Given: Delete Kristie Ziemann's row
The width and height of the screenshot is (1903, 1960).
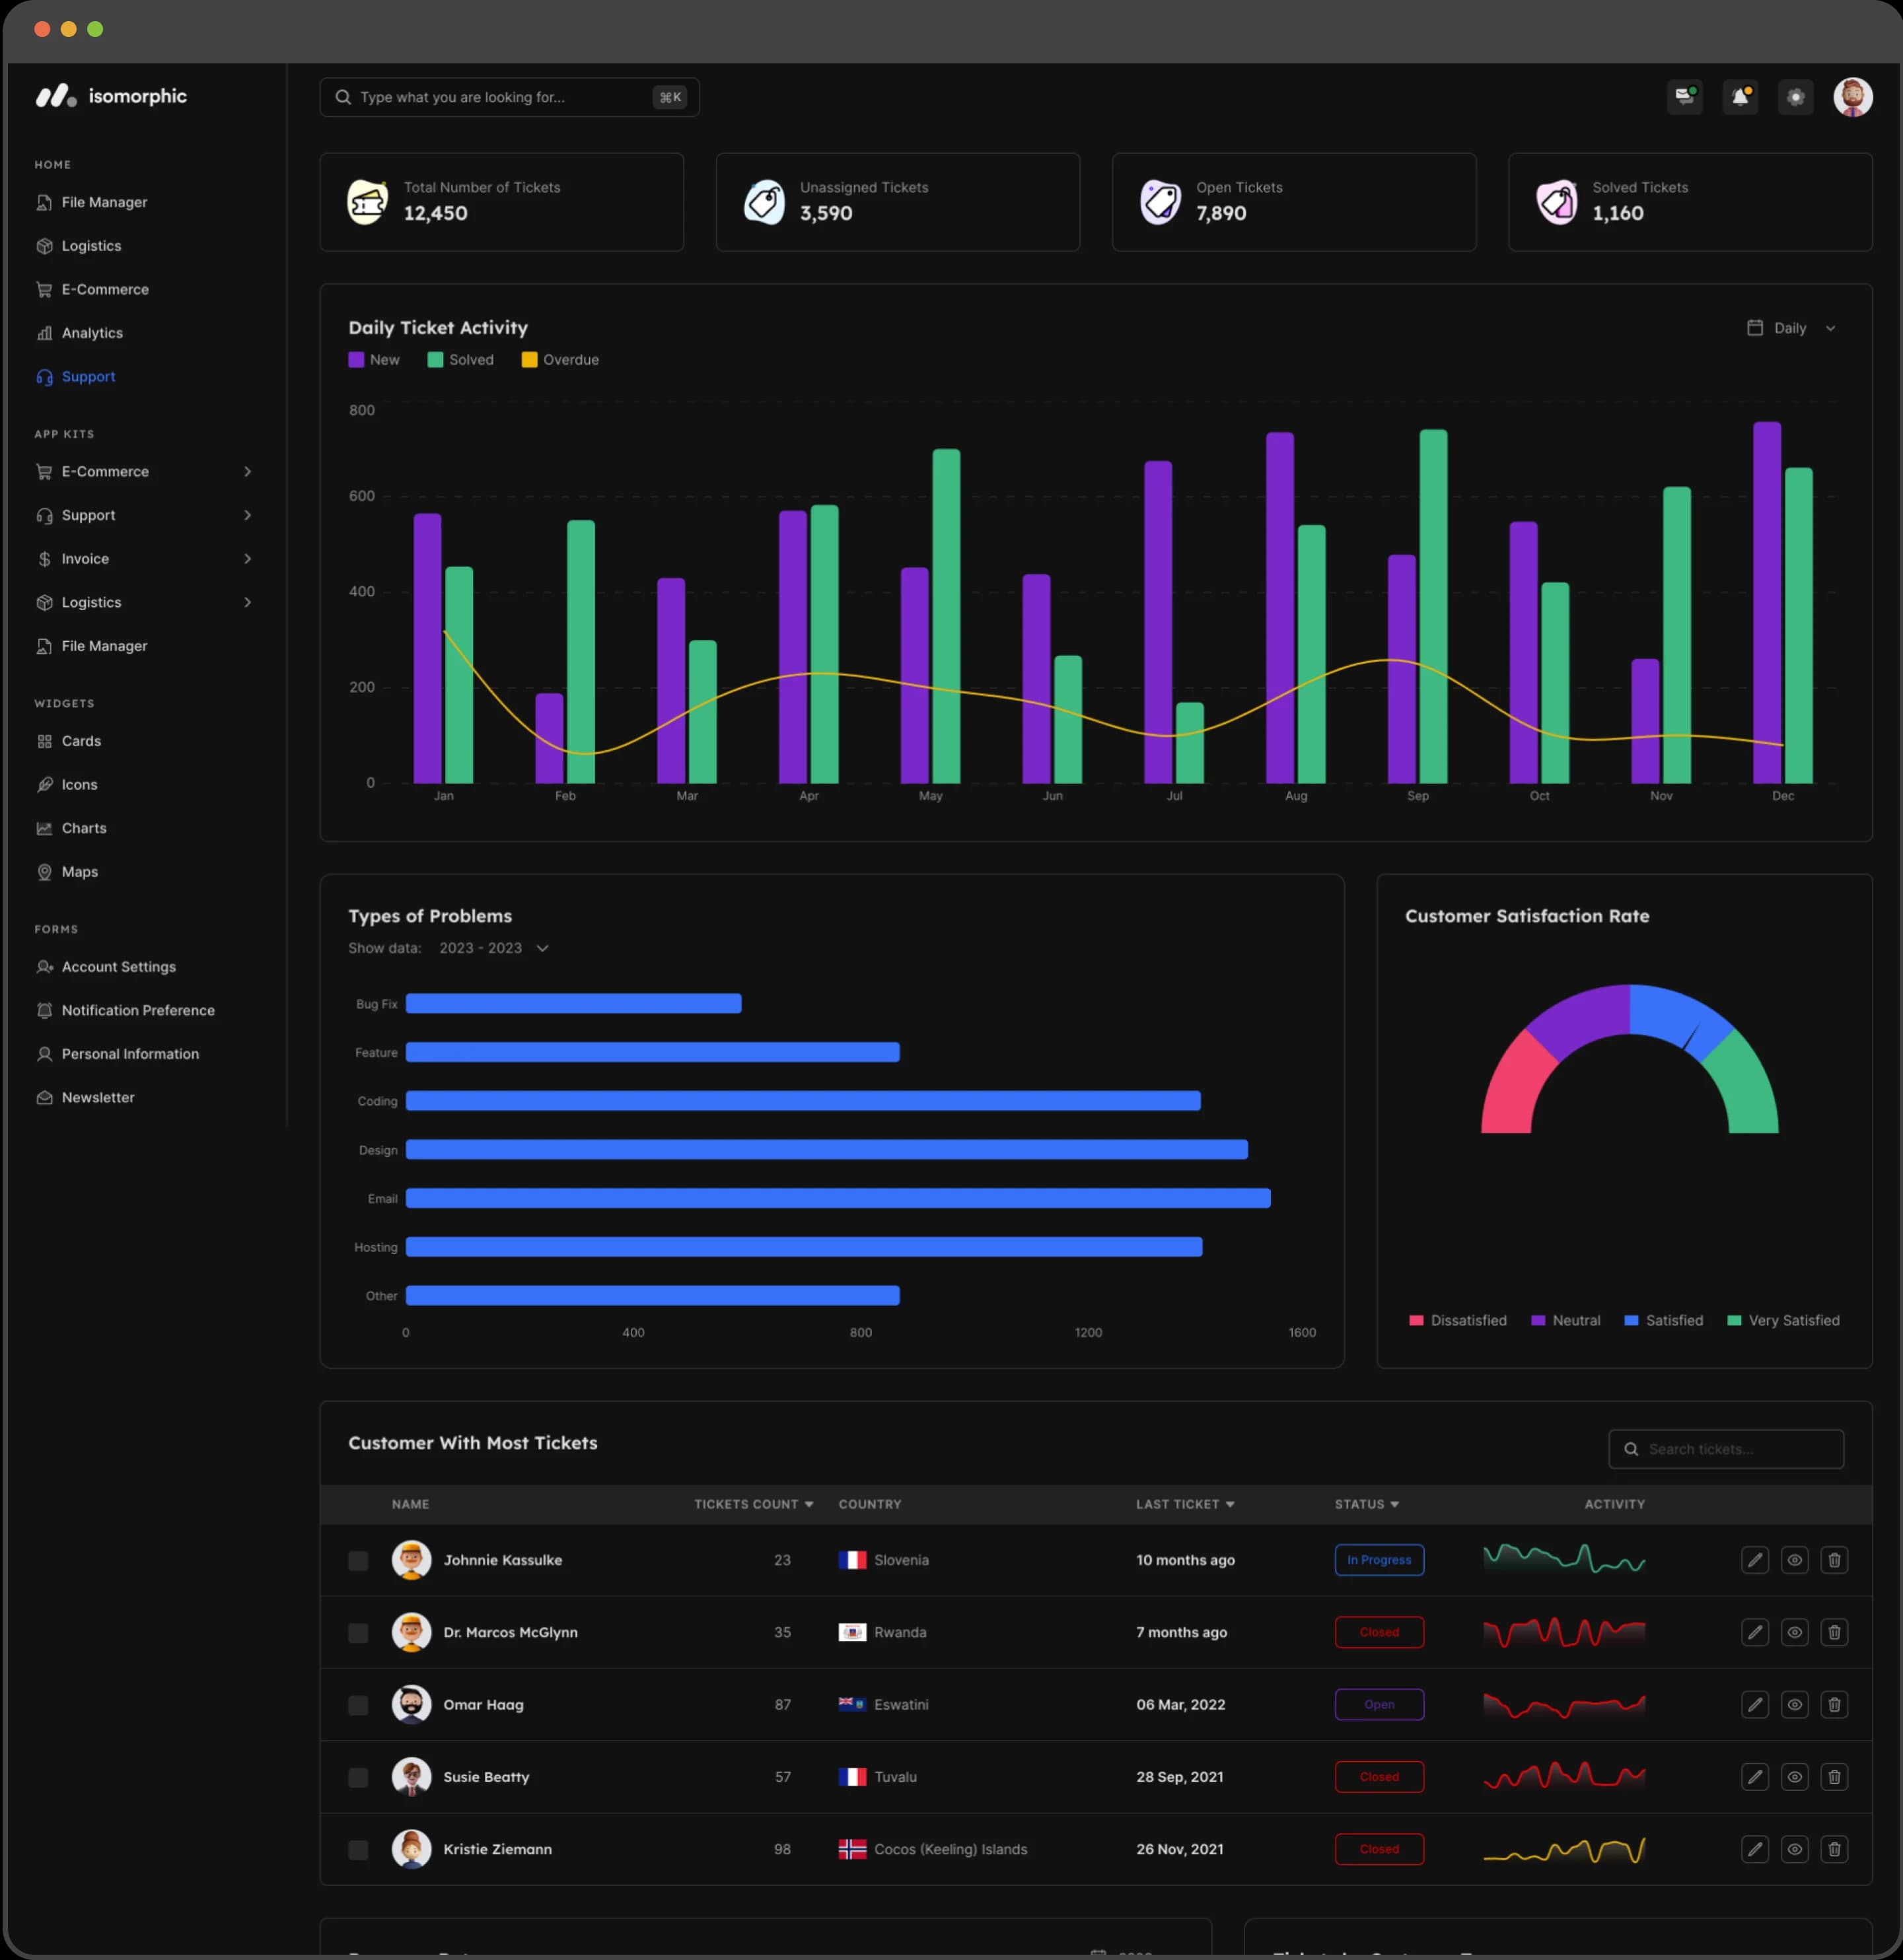Looking at the screenshot, I should (1834, 1849).
